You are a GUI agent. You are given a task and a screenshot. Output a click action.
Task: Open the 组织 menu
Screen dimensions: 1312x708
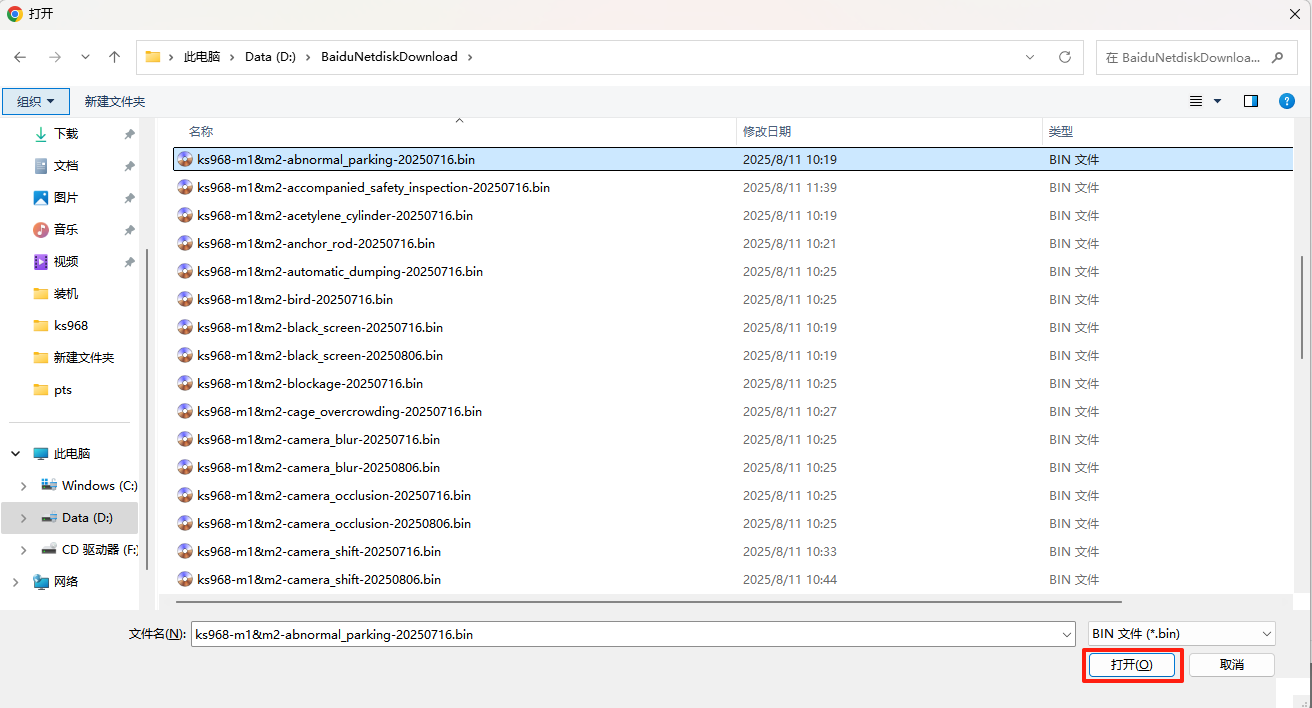[x=36, y=101]
